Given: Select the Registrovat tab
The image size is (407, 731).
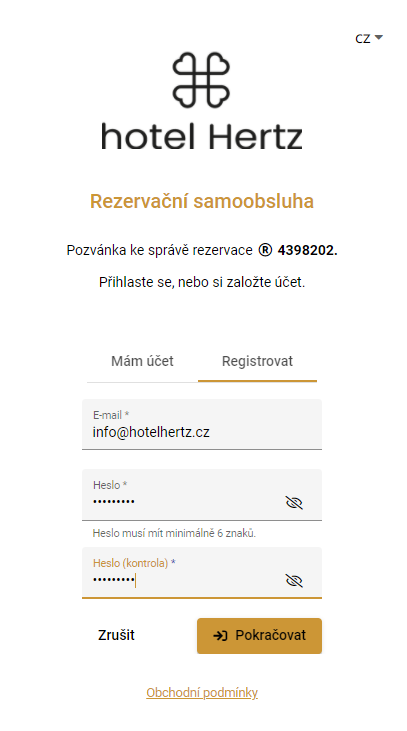Looking at the screenshot, I should tap(257, 361).
